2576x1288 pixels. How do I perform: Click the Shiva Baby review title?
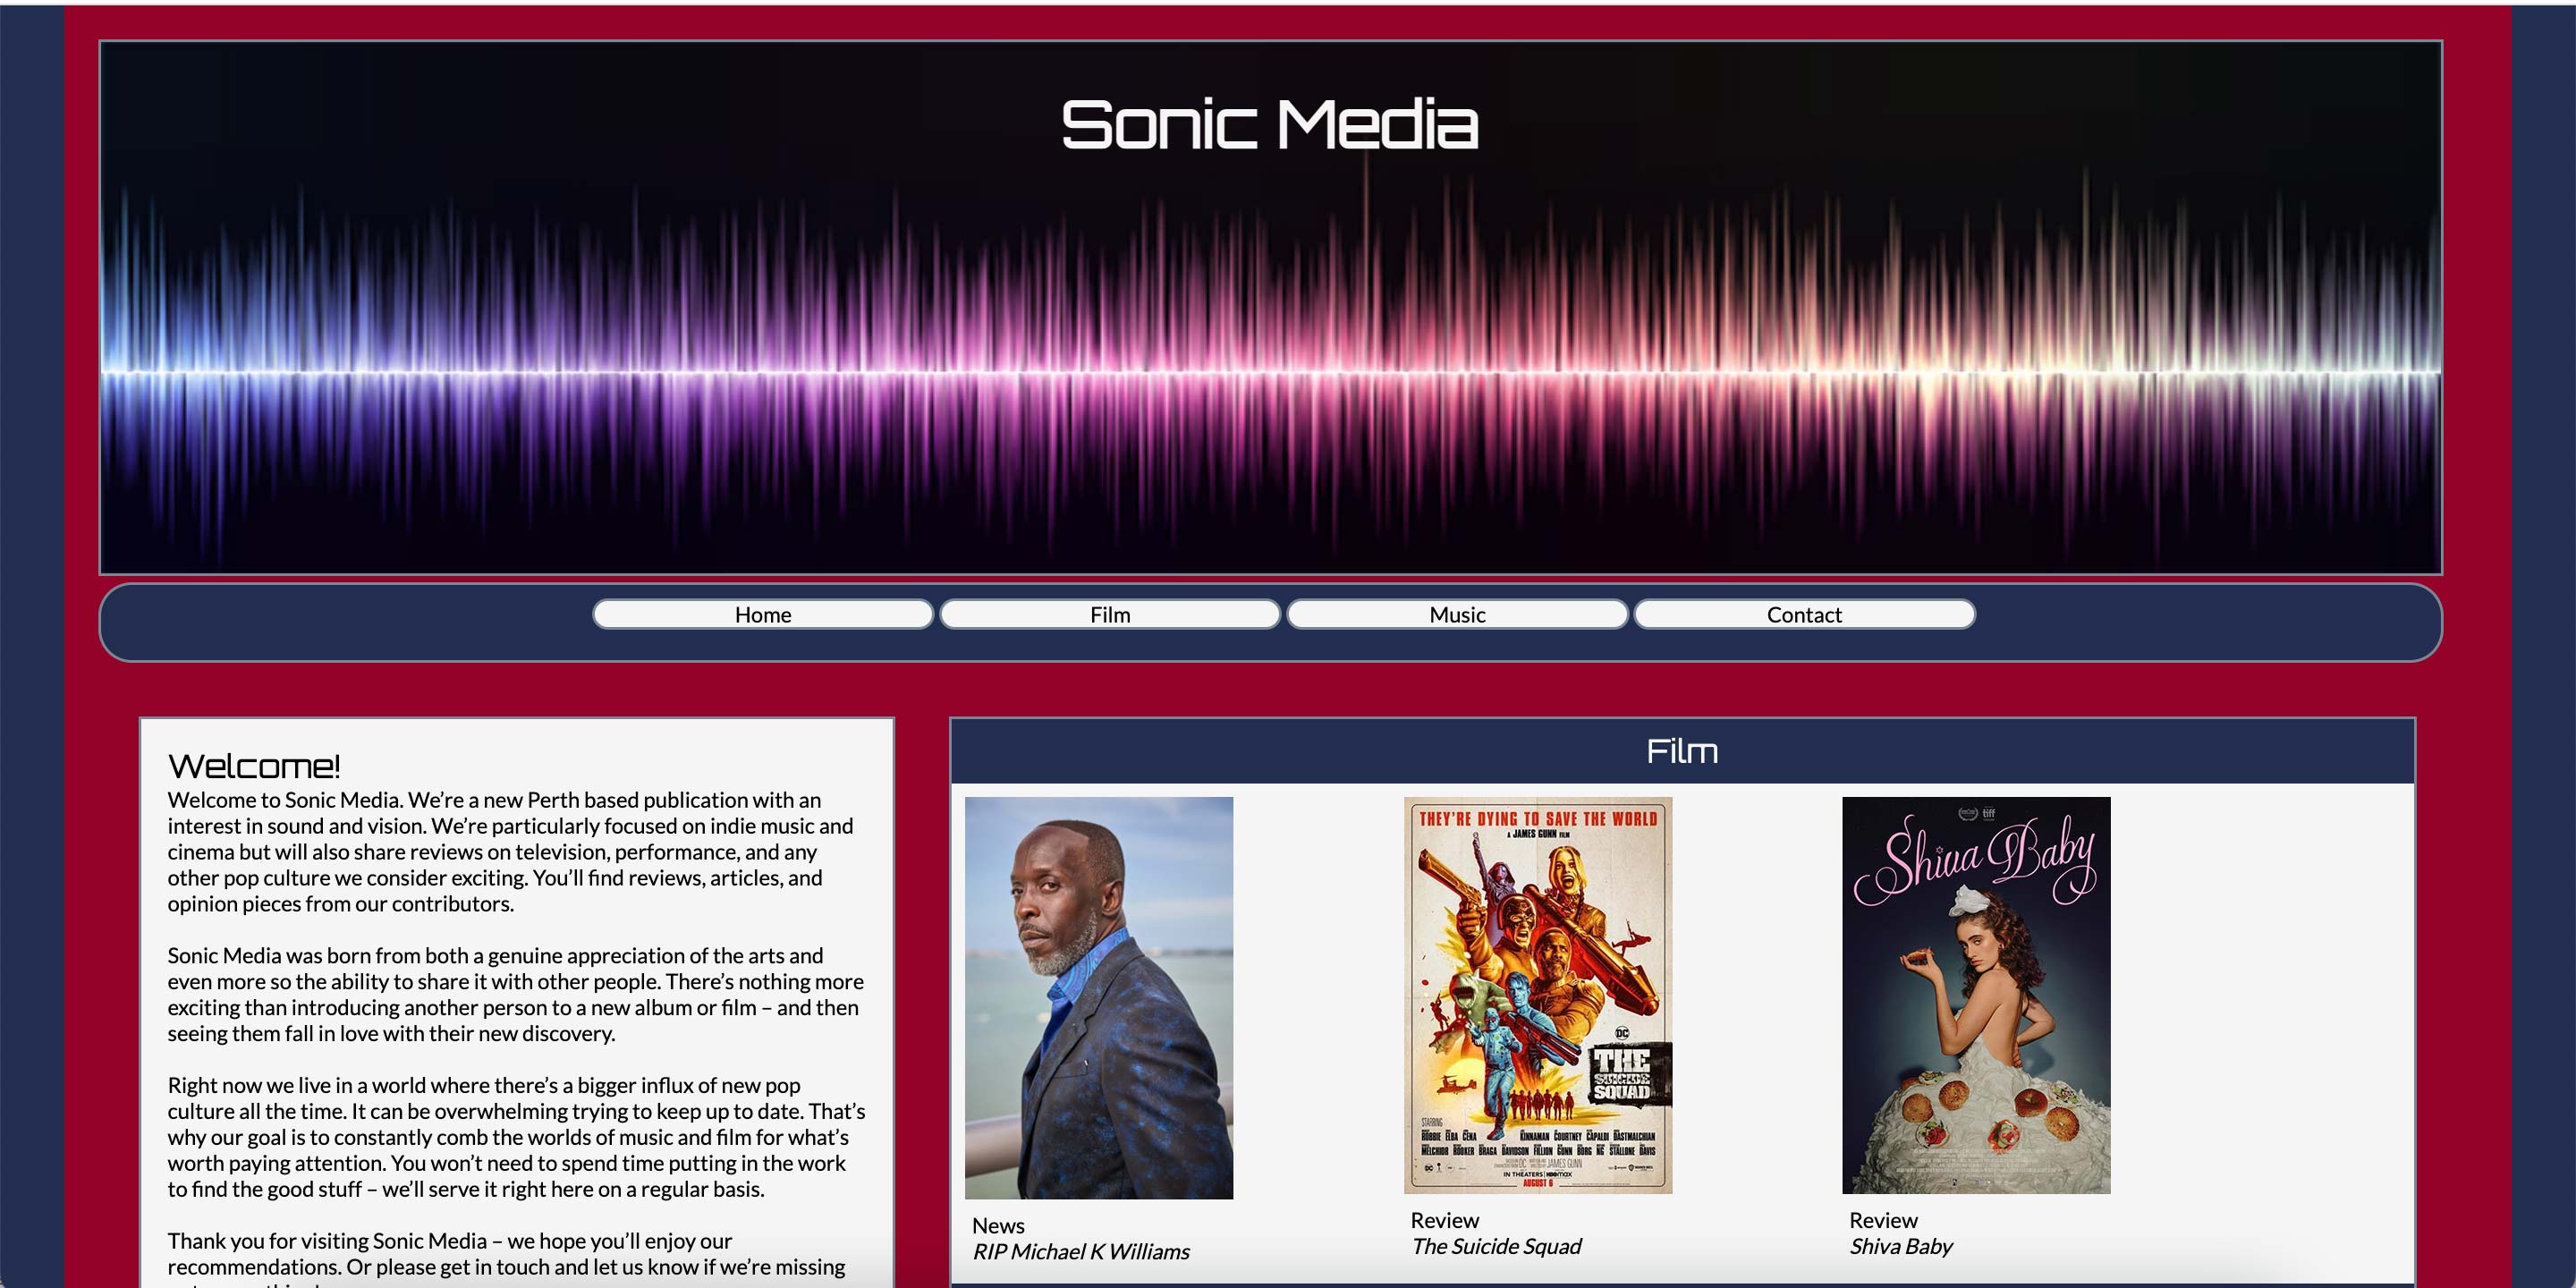click(1900, 1246)
